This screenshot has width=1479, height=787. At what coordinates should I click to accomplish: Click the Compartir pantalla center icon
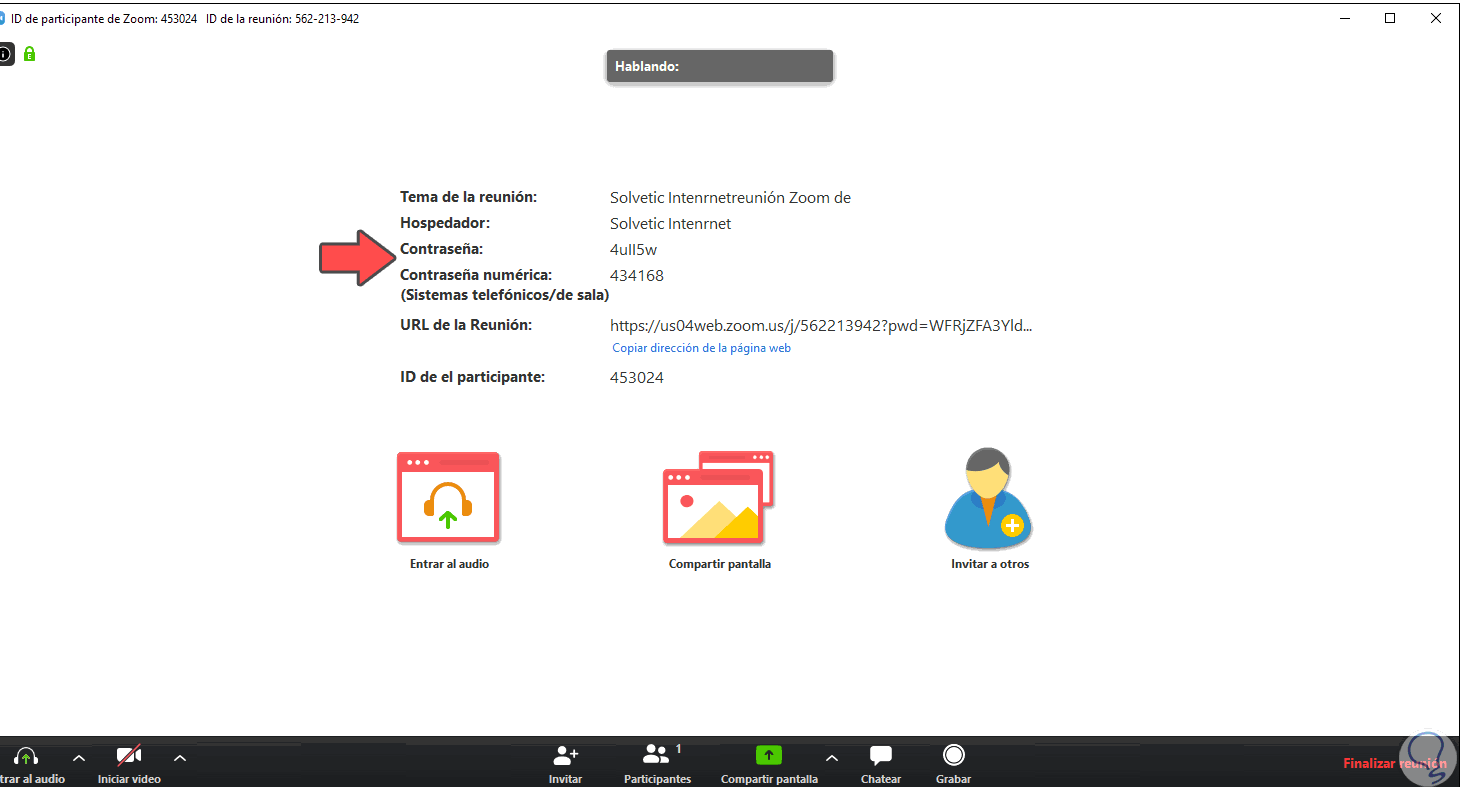click(718, 497)
